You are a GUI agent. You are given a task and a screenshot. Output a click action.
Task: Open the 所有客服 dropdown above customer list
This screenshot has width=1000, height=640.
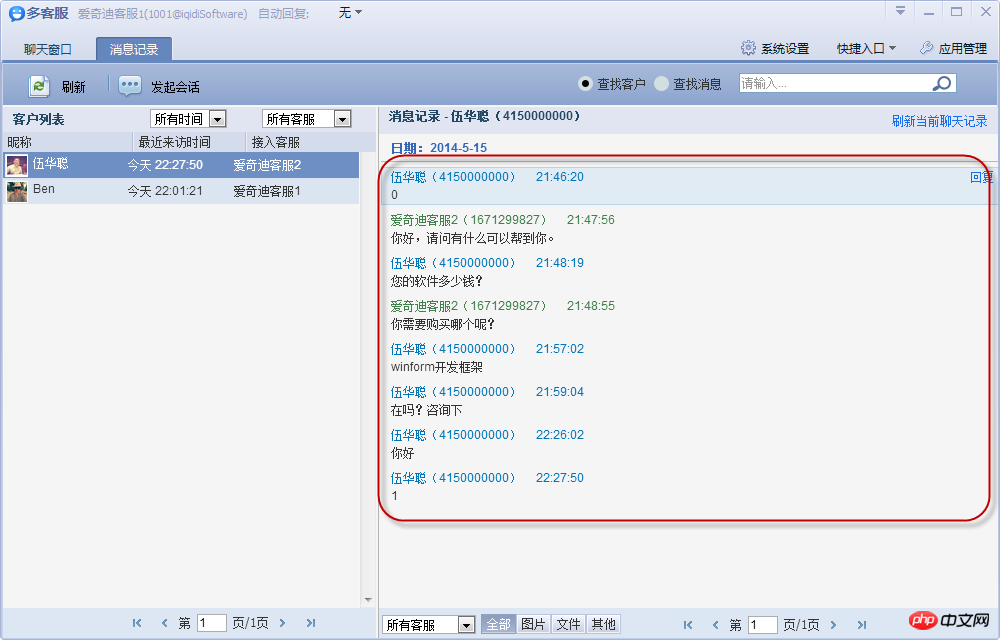coord(307,119)
